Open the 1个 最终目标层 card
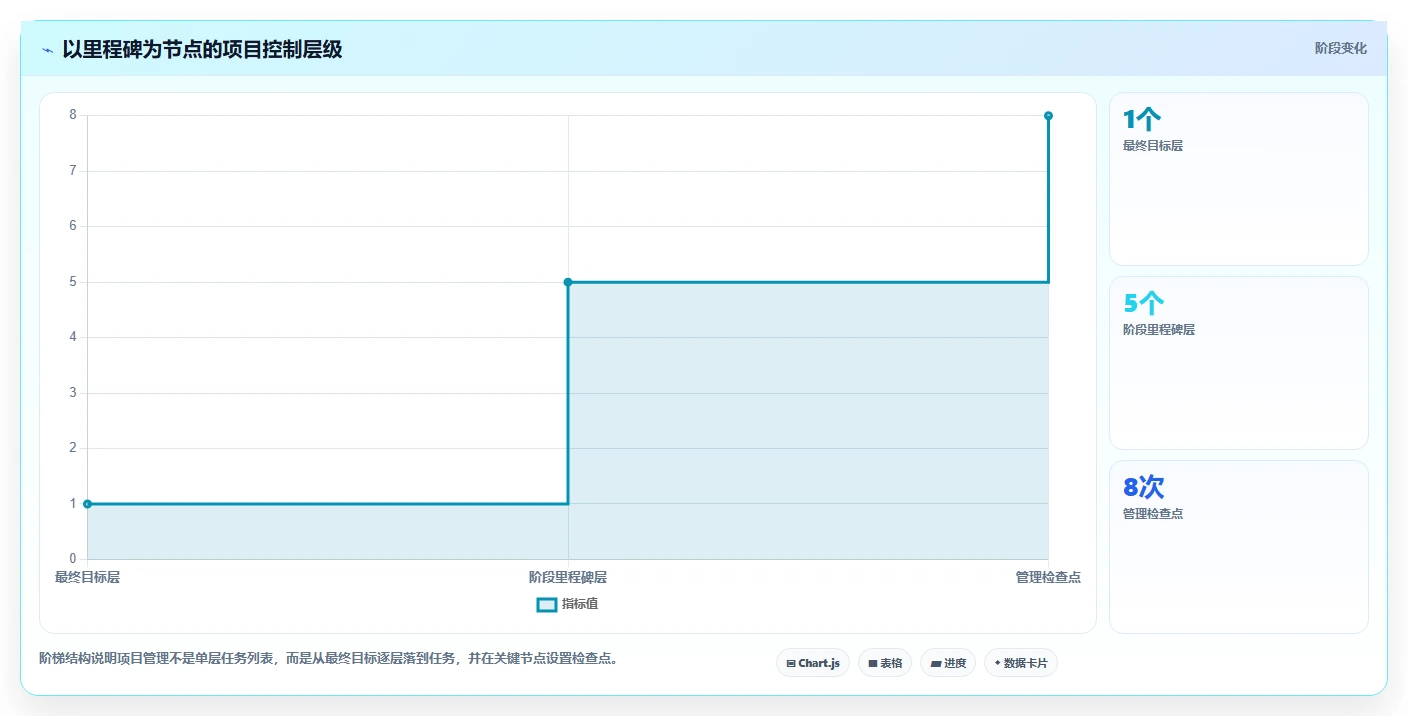This screenshot has height=716, width=1408. [x=1238, y=179]
